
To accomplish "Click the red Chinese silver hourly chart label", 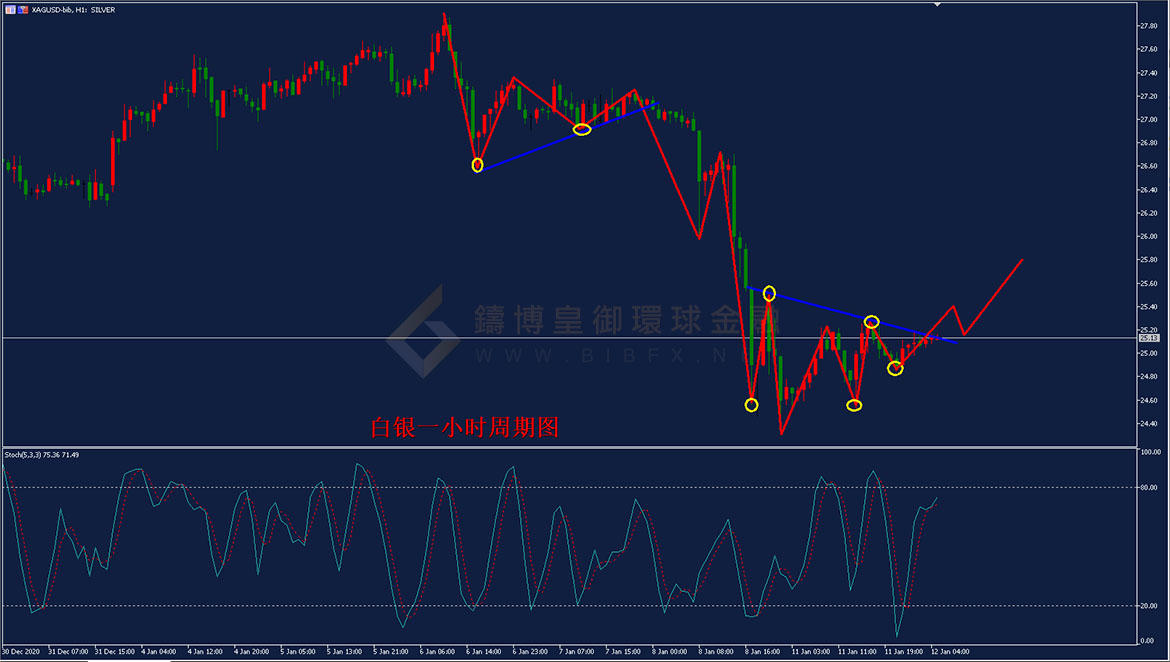I will (464, 428).
